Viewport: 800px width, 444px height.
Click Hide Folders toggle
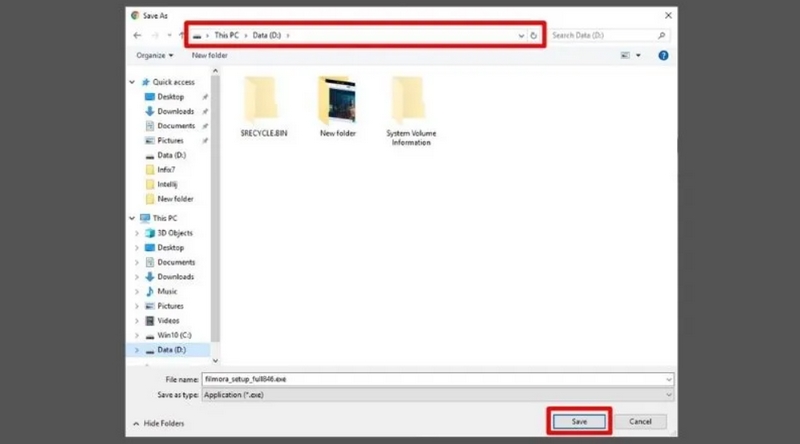(159, 424)
